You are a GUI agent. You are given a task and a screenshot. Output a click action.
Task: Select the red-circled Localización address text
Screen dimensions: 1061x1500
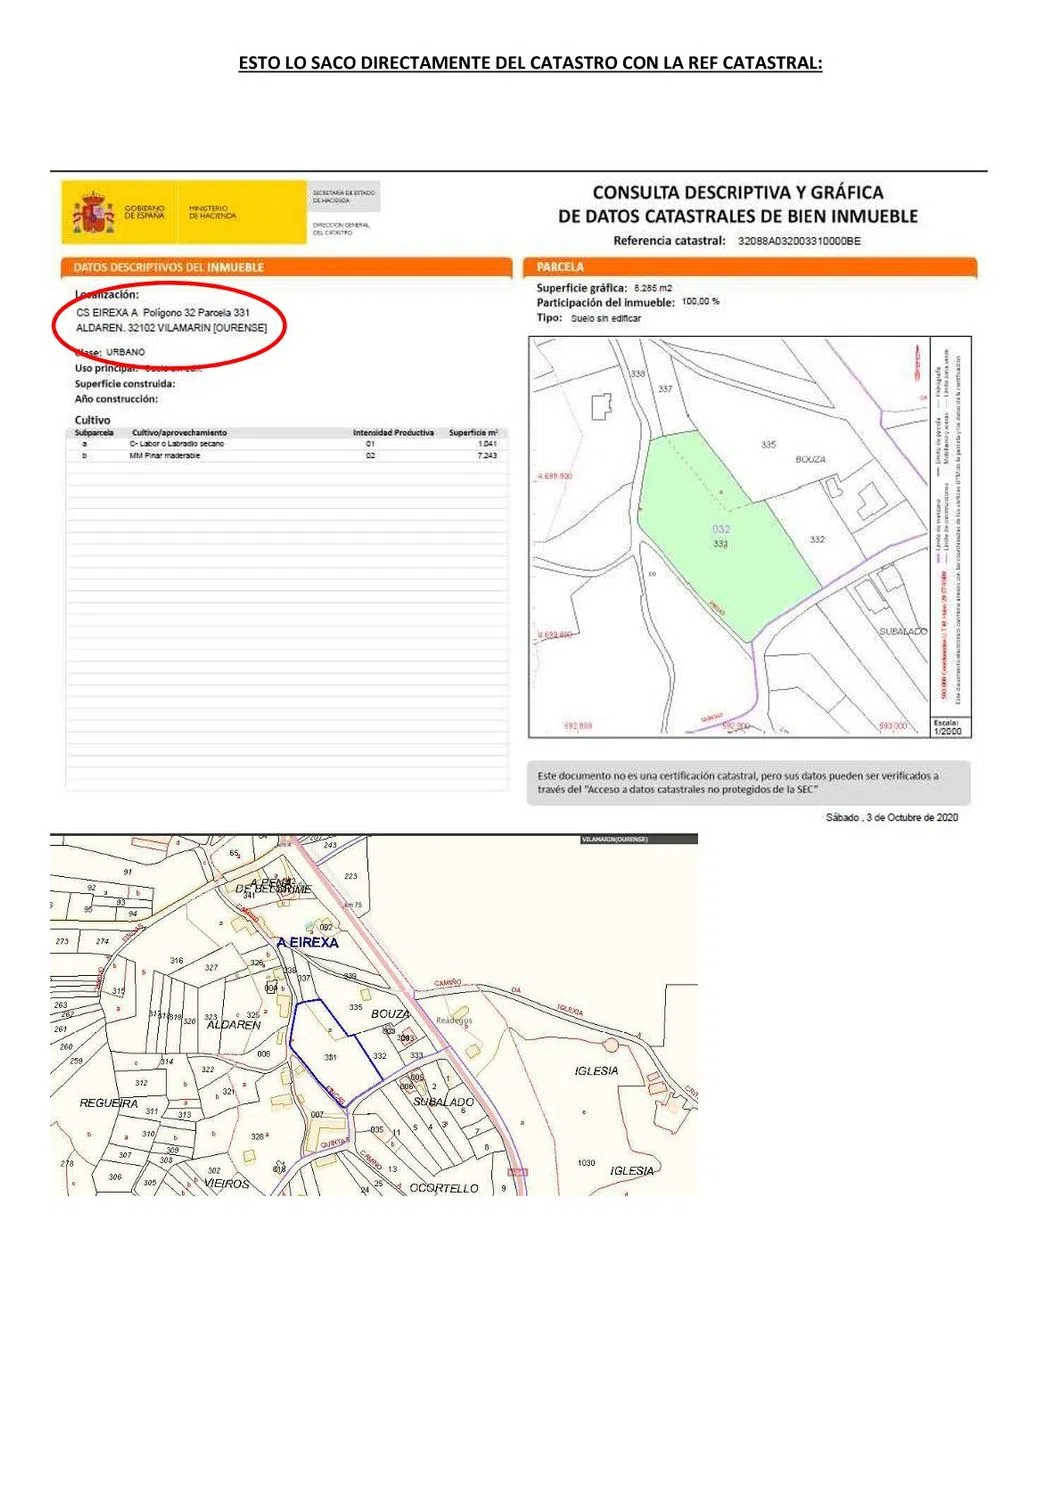(x=172, y=320)
